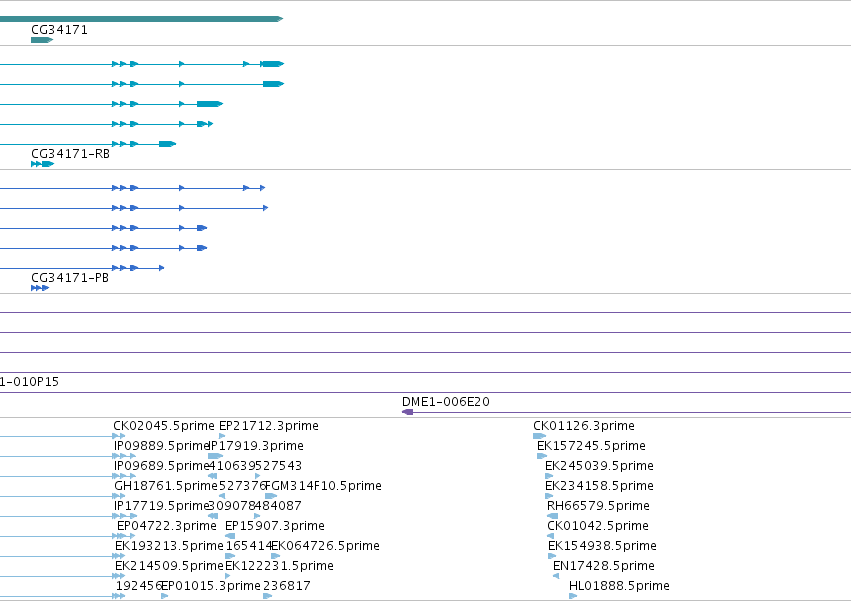Click the GM314F10.5prime EST label
This screenshot has height=601, width=851.
click(324, 486)
